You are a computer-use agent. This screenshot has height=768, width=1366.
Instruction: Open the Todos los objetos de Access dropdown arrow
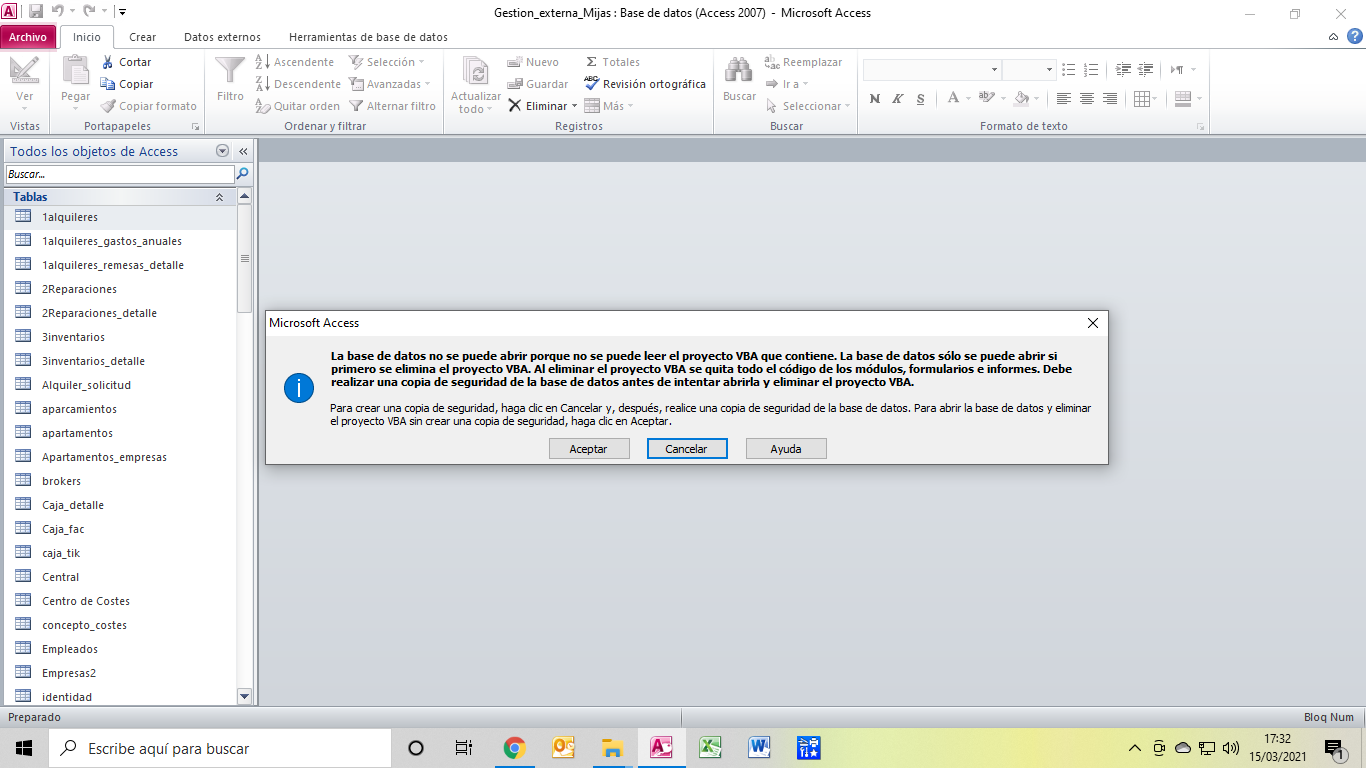pyautogui.click(x=222, y=151)
